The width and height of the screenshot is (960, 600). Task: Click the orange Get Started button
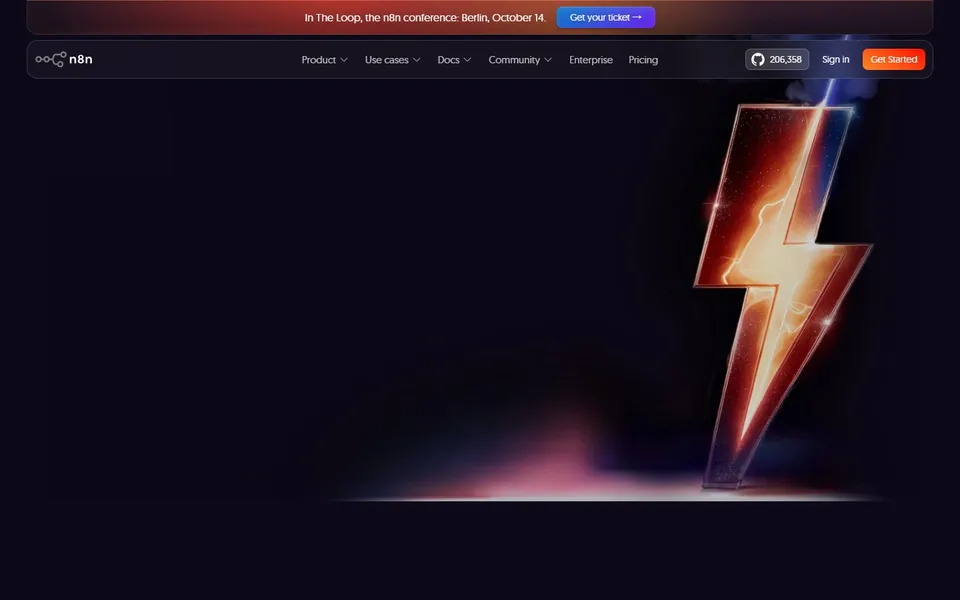pos(893,59)
